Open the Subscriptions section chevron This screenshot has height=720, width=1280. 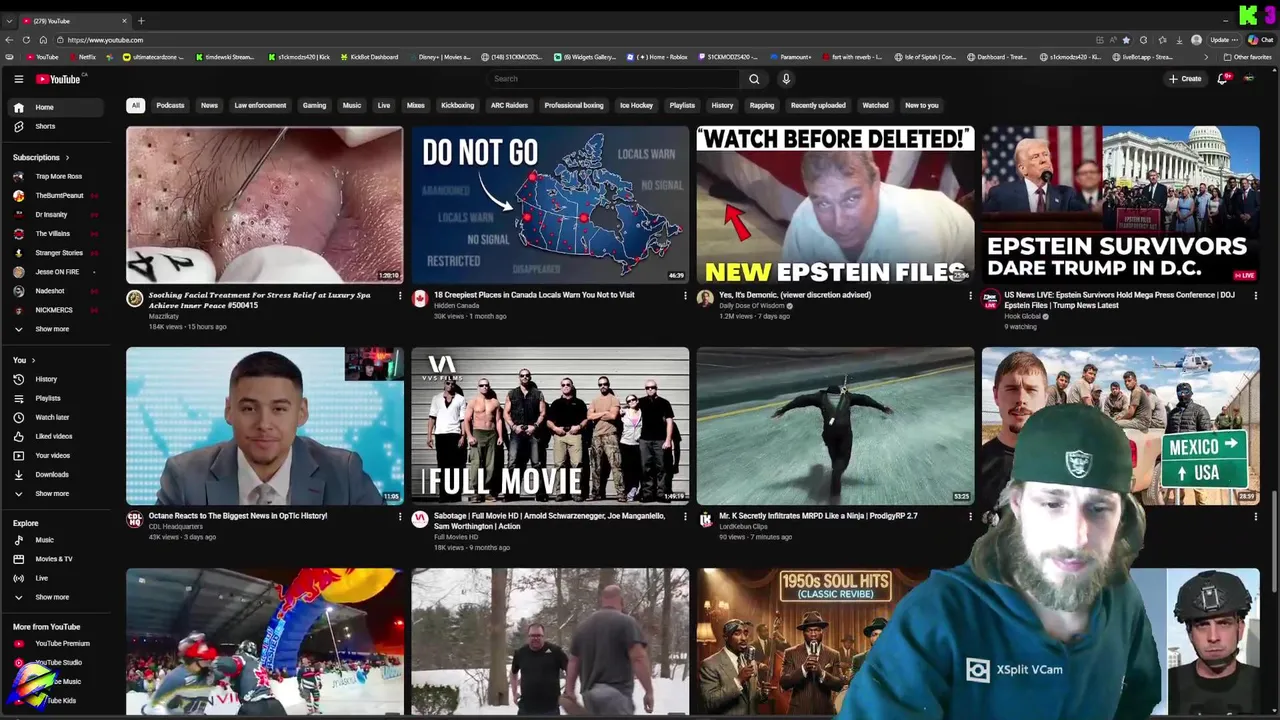(67, 157)
